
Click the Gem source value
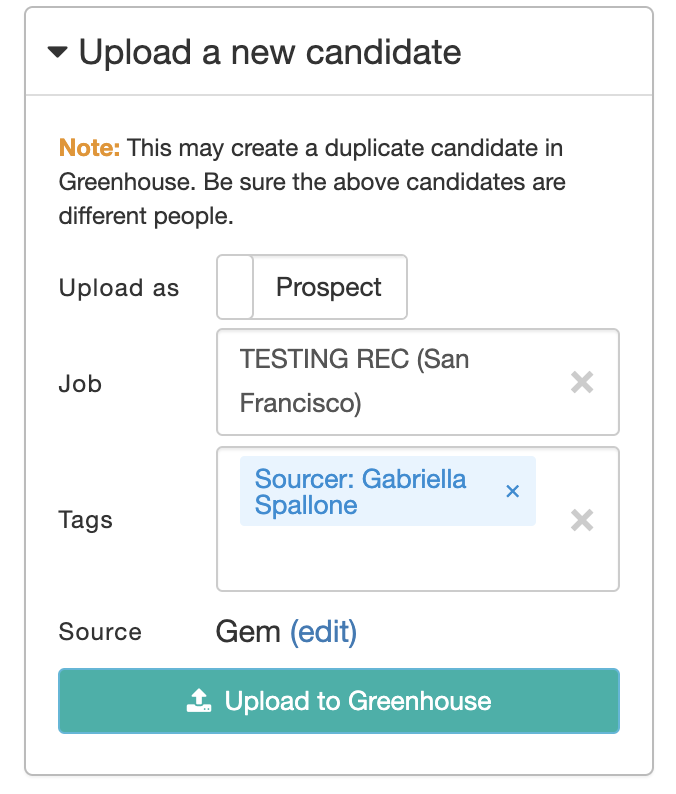(248, 632)
